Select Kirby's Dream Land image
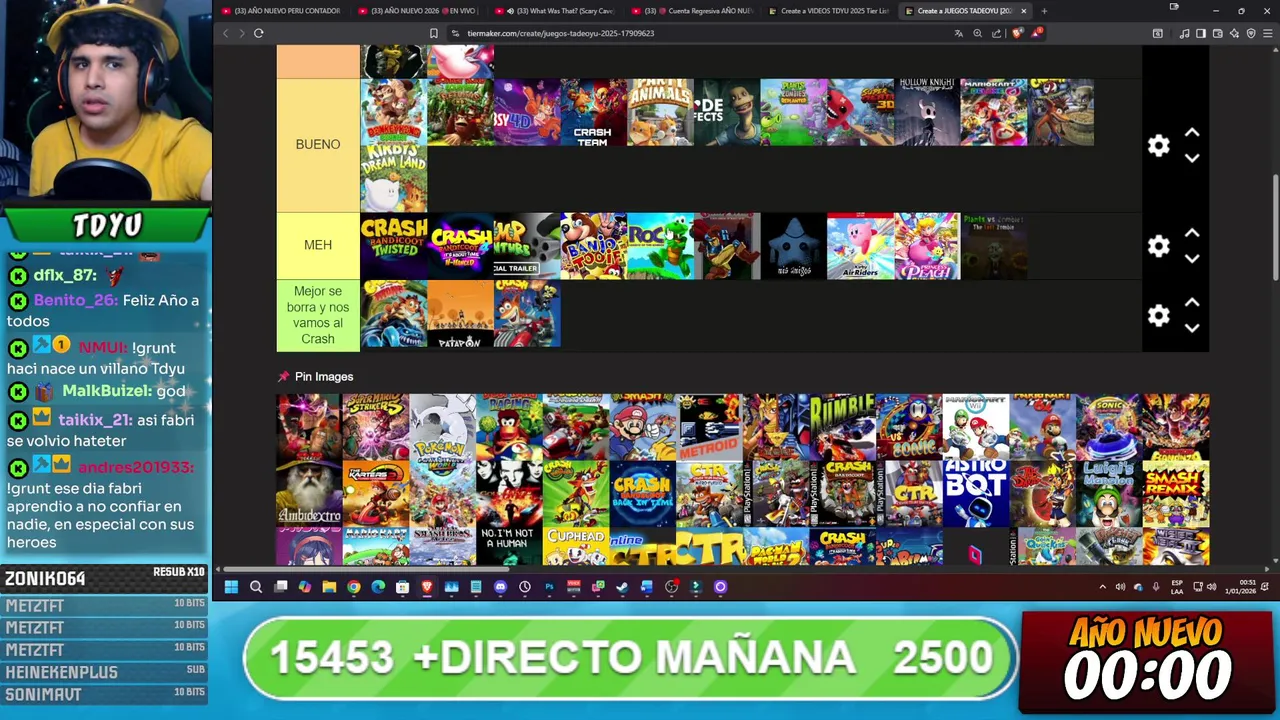 (393, 179)
